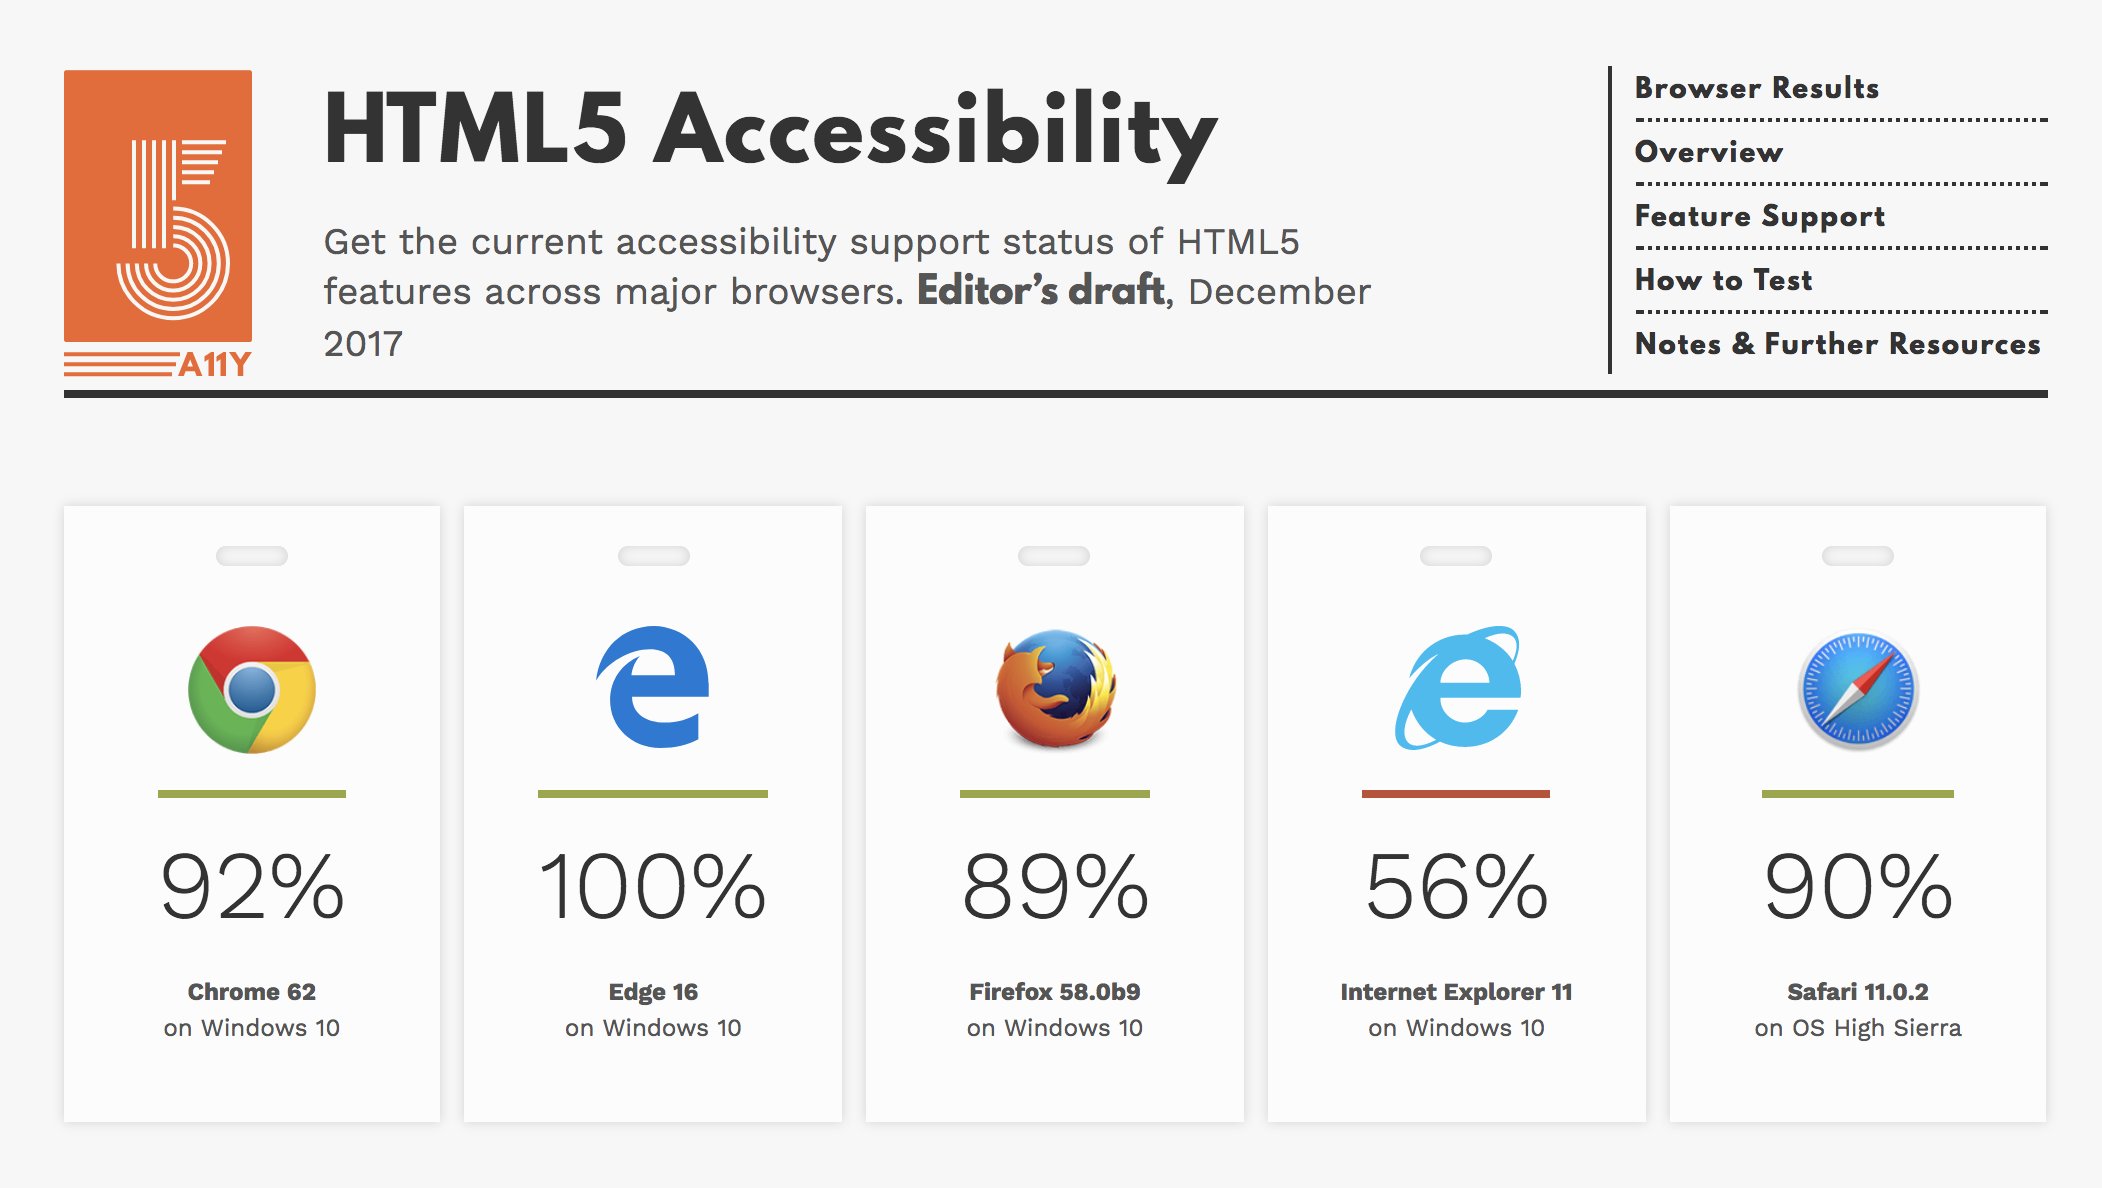Click the 100% Edge score

pos(653,886)
